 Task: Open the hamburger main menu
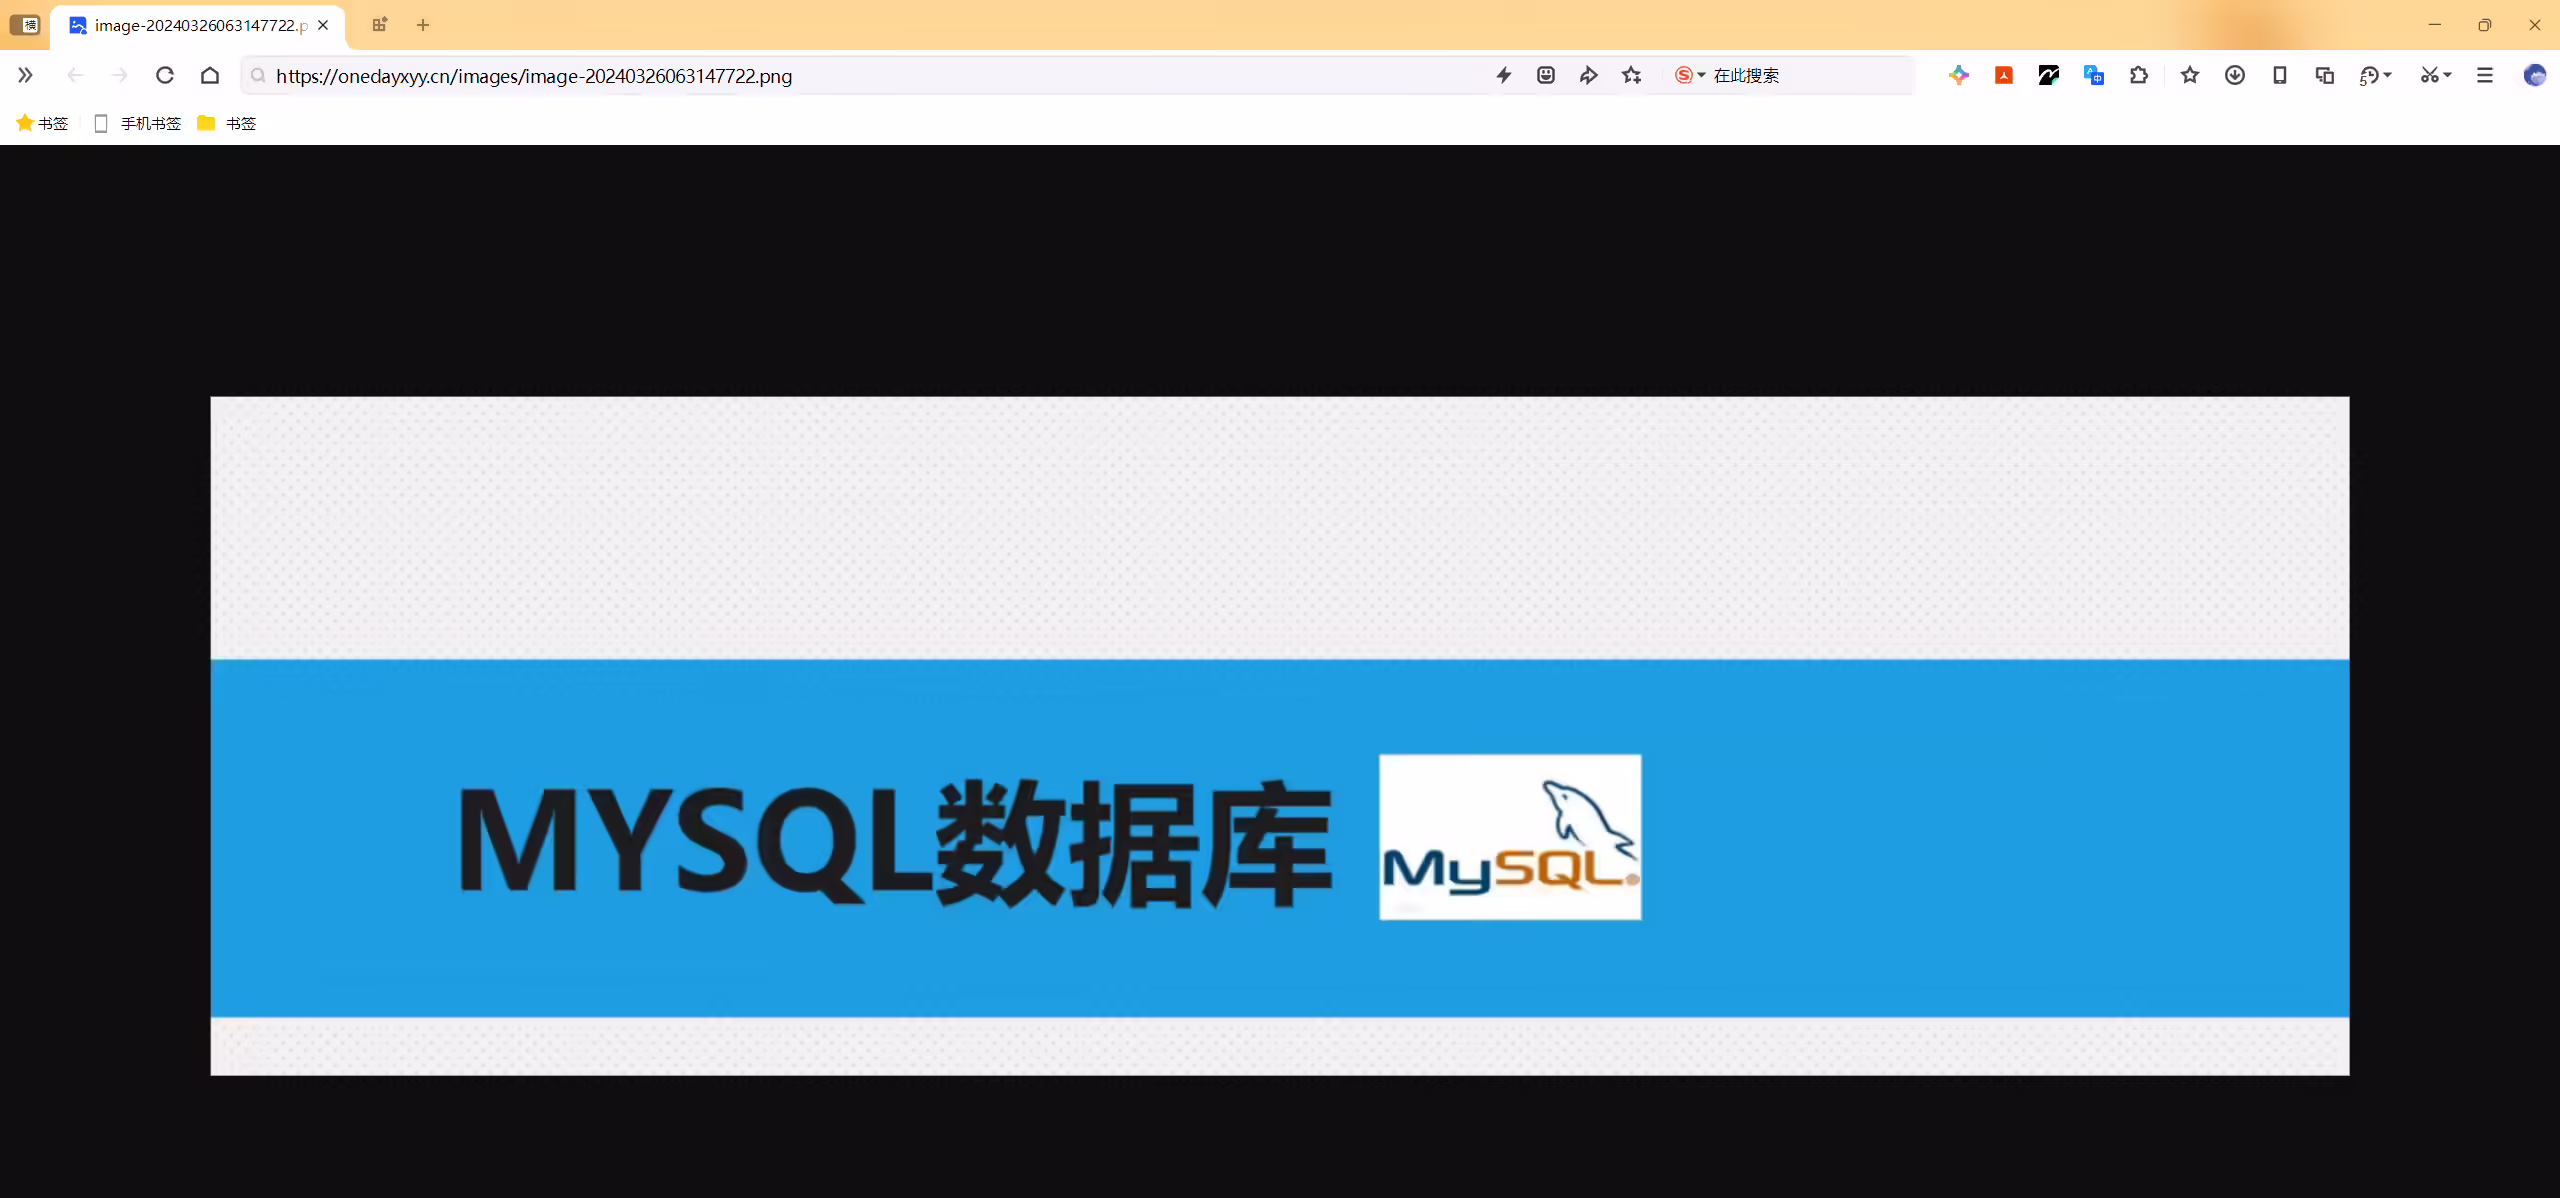(x=2485, y=75)
